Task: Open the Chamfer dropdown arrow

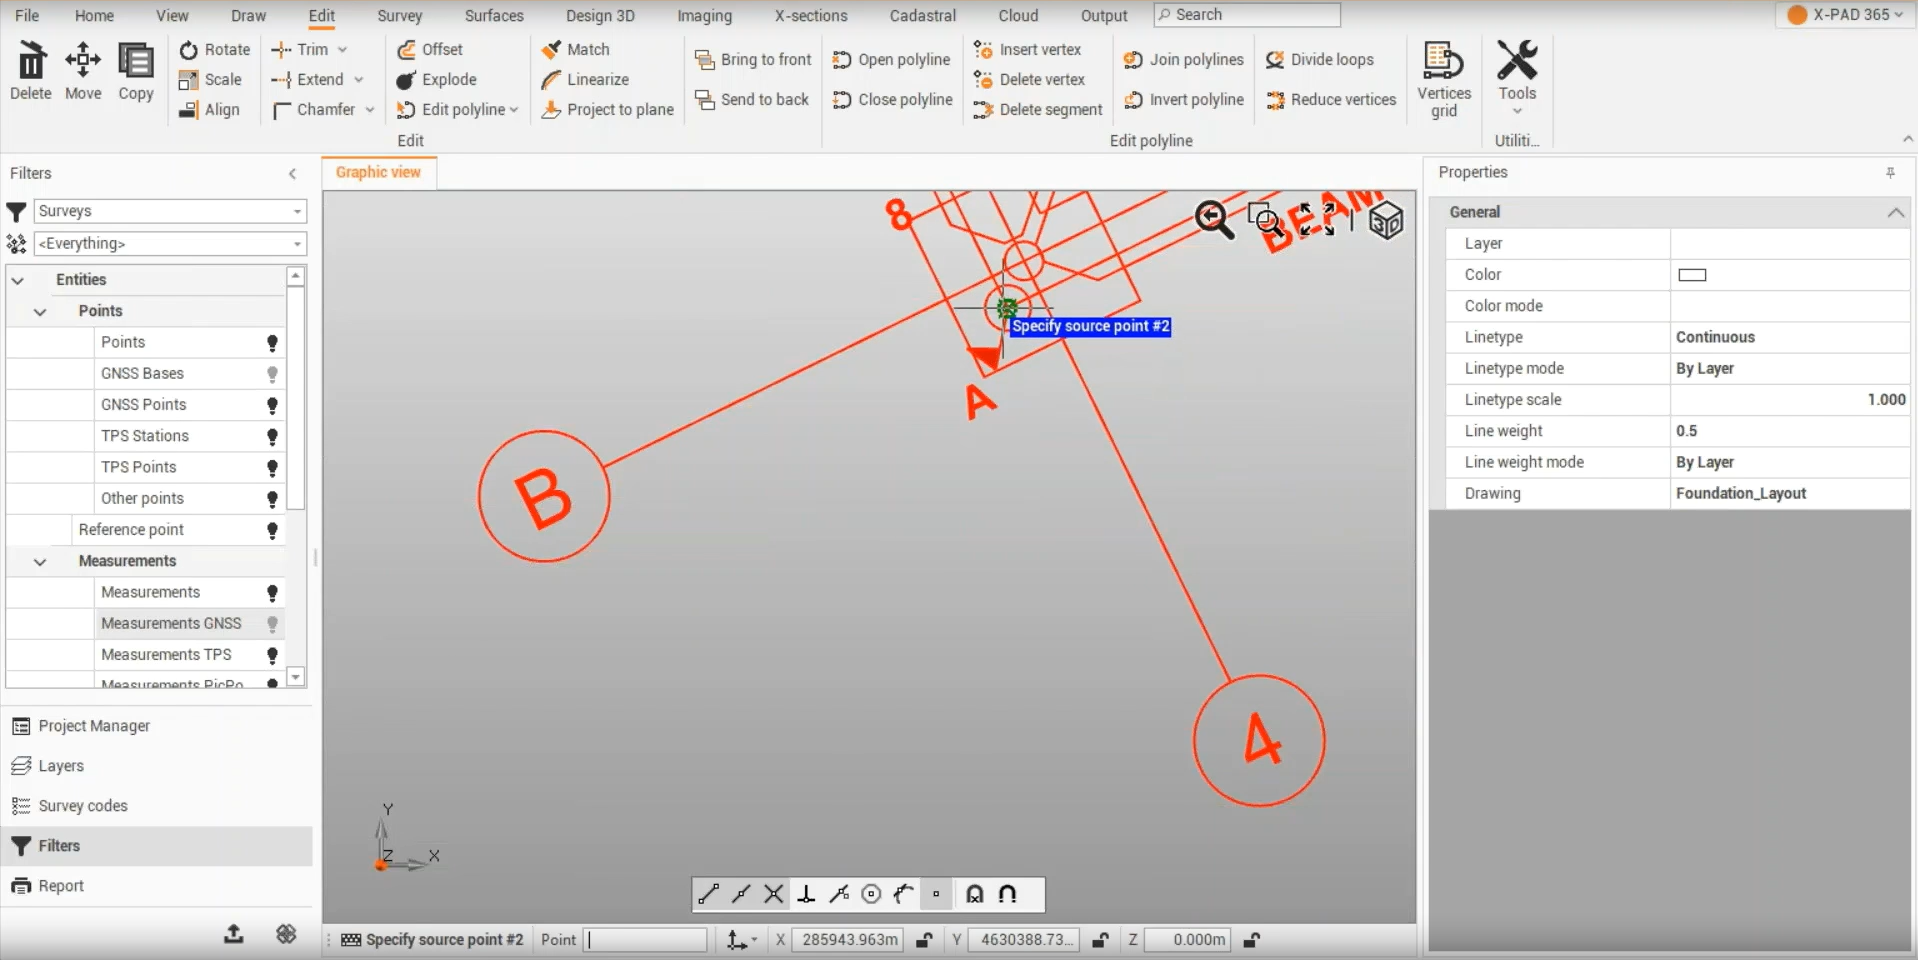Action: pyautogui.click(x=370, y=109)
